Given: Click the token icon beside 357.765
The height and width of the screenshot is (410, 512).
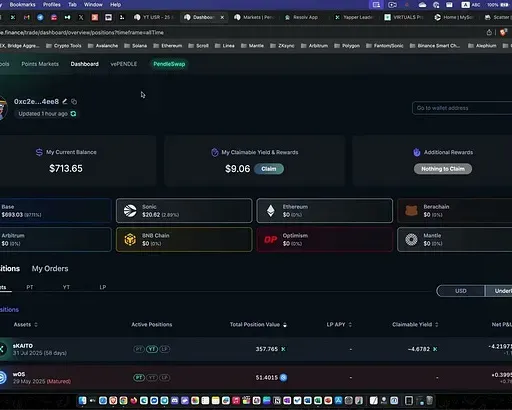Looking at the screenshot, I should coord(283,349).
